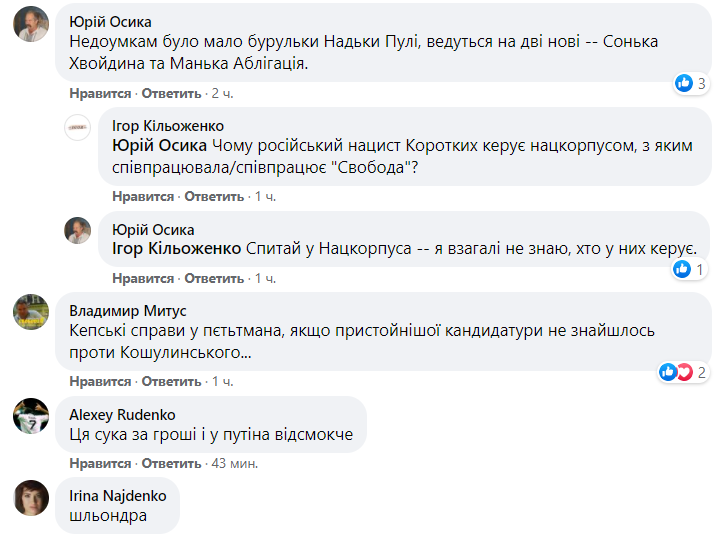Click Alexey Rudenko's avatar

pos(31,416)
